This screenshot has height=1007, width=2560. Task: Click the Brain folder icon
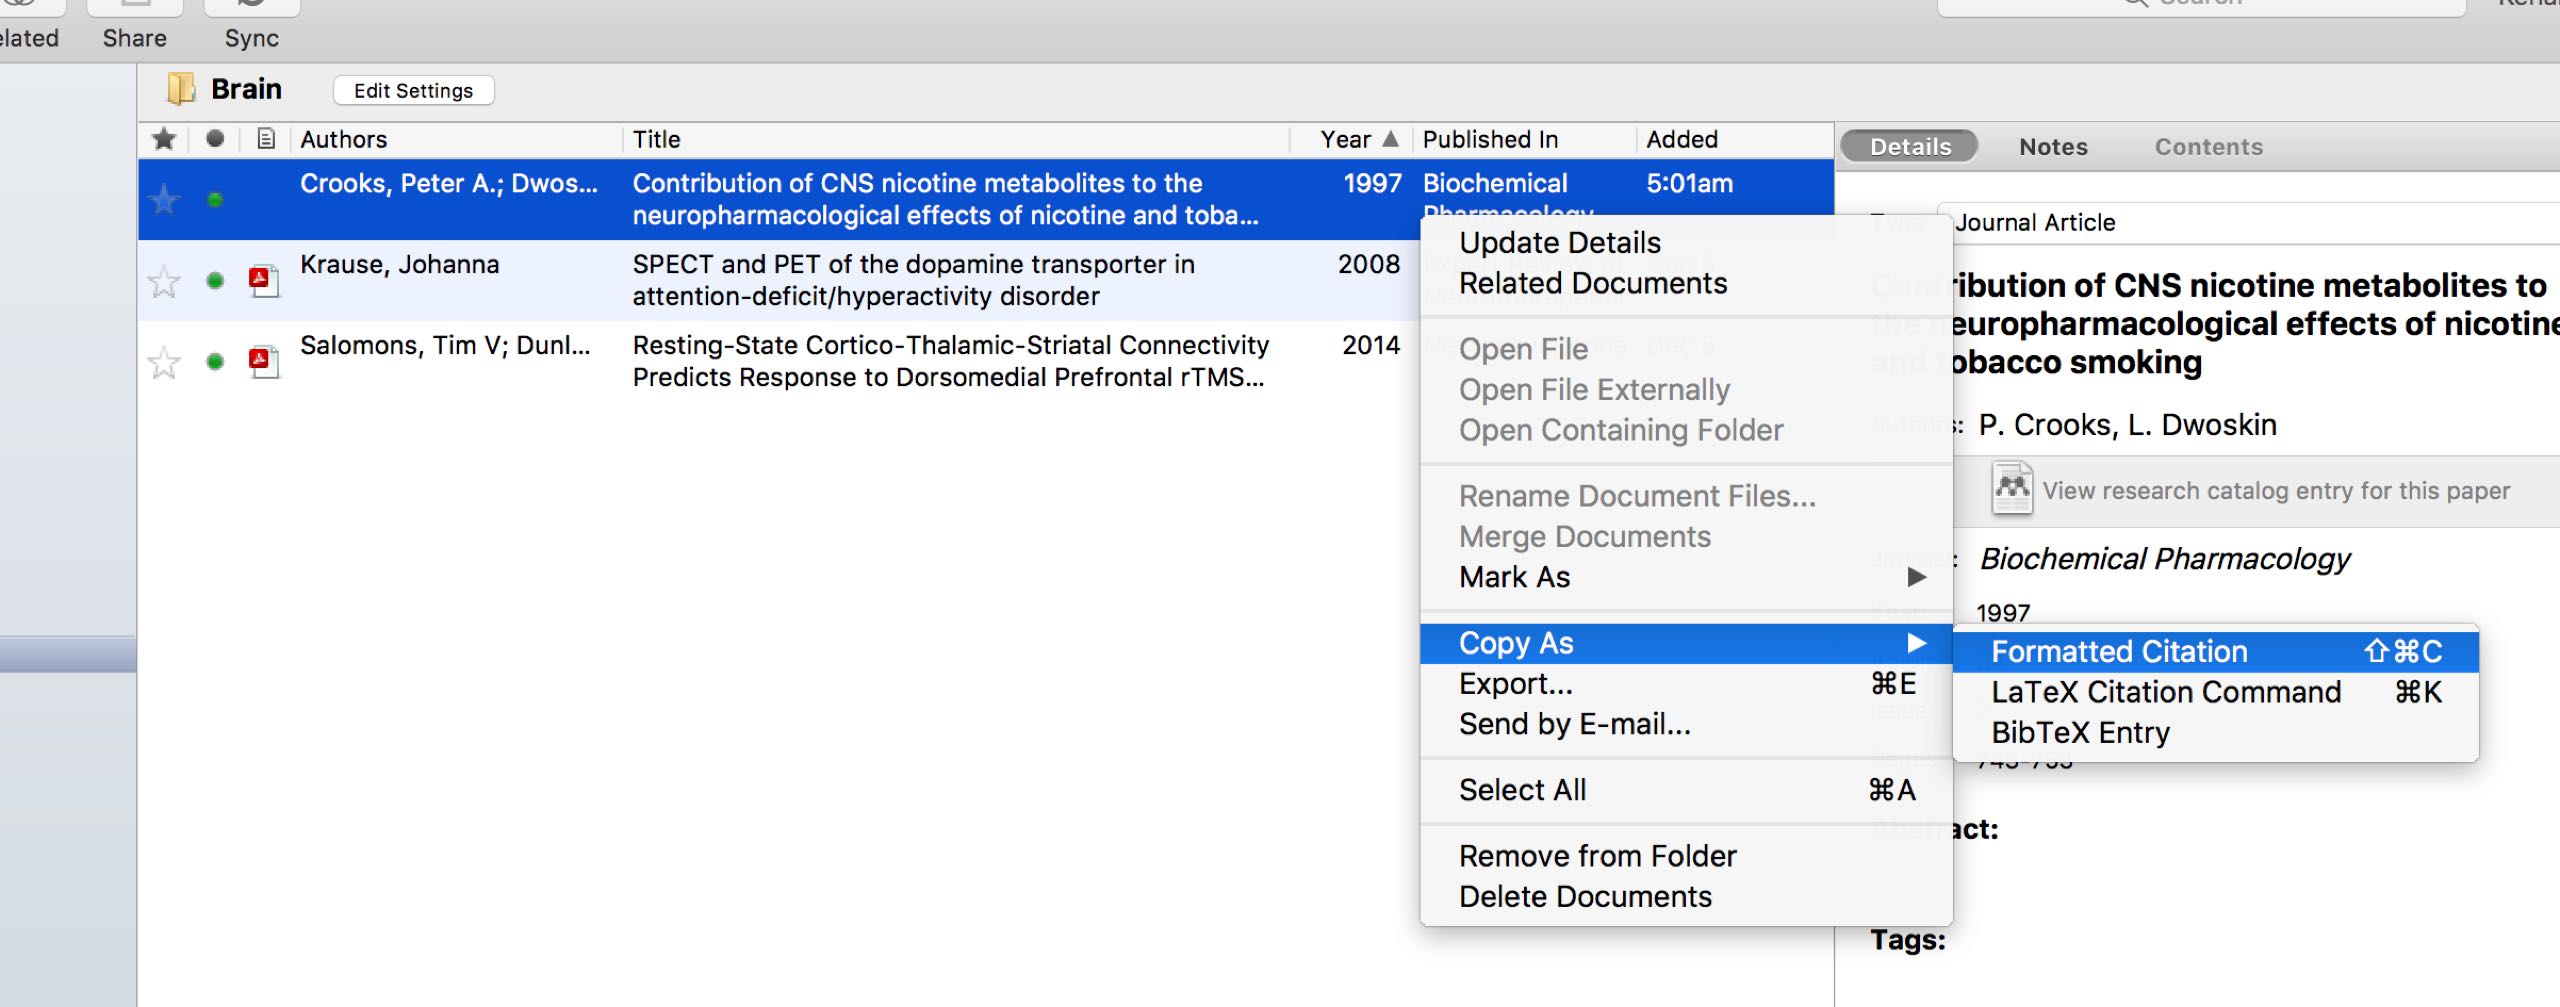(x=181, y=89)
